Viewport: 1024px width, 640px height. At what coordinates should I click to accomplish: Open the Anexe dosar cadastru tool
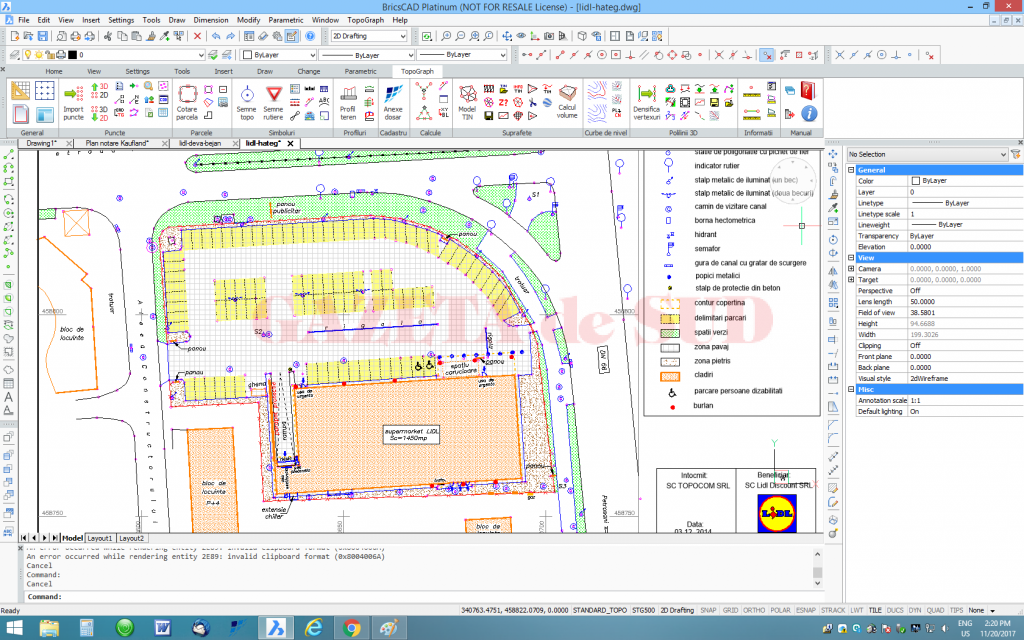(x=392, y=103)
